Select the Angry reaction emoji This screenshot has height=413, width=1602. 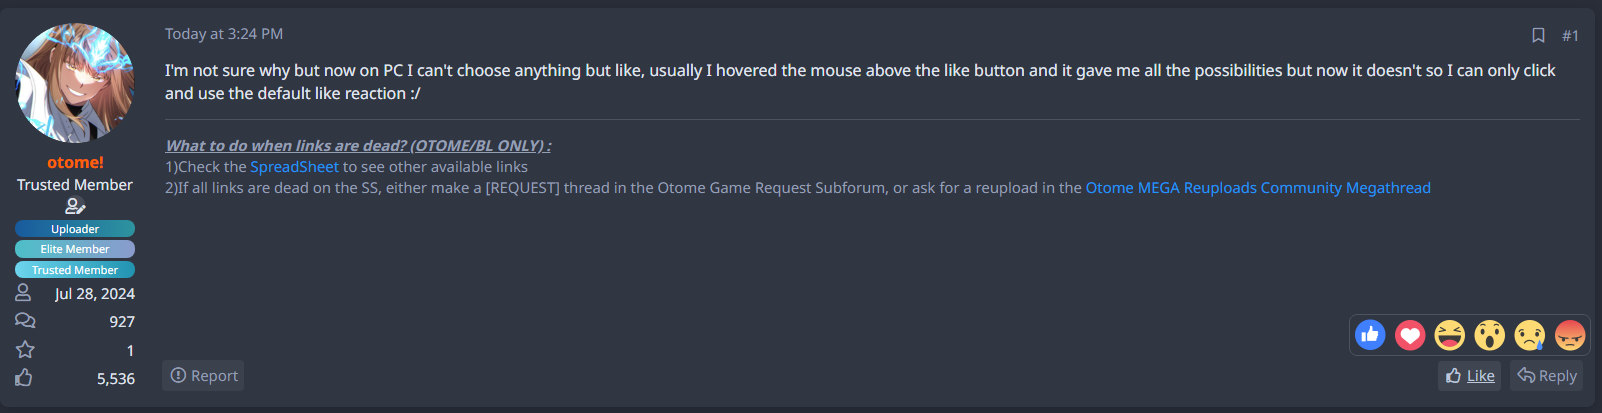[1570, 335]
